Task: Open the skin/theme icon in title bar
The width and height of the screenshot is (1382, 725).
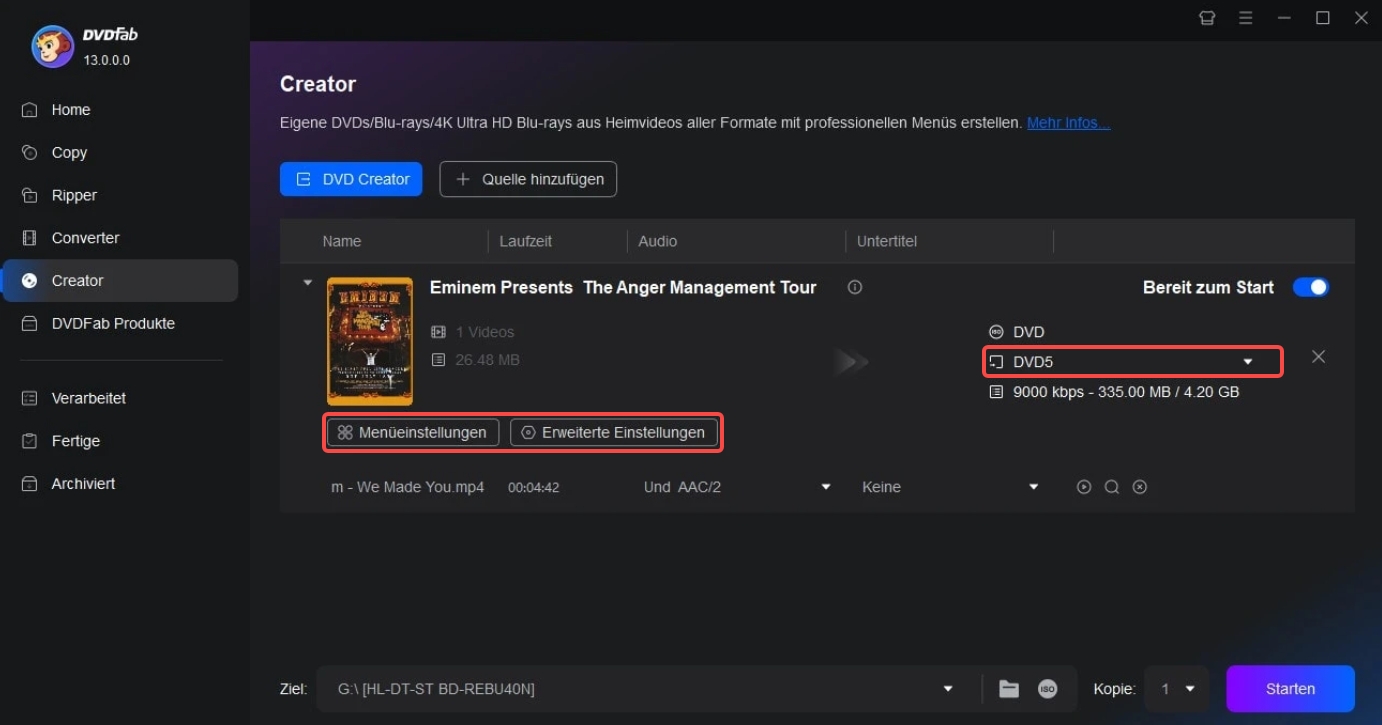Action: point(1207,18)
